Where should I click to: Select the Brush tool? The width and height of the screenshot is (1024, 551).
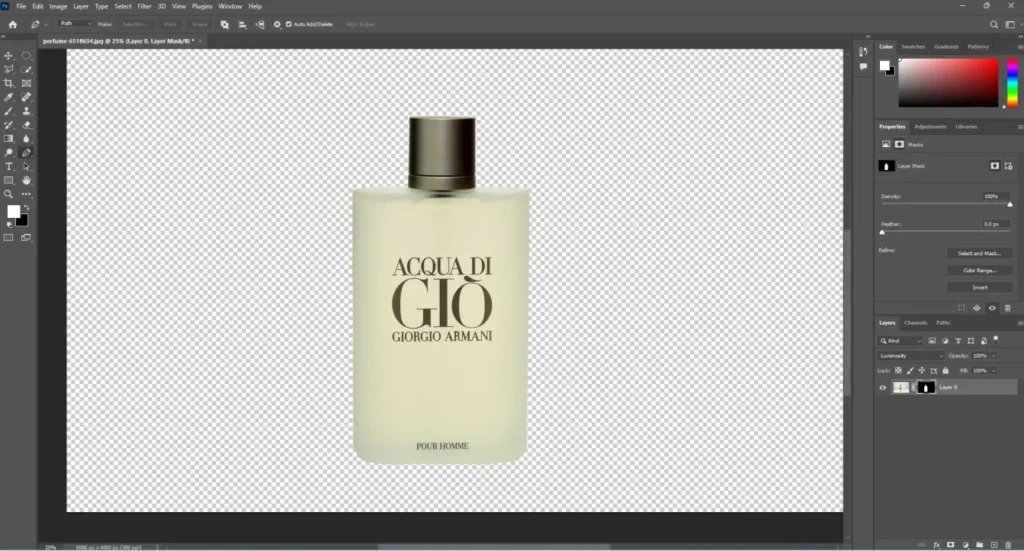point(8,111)
